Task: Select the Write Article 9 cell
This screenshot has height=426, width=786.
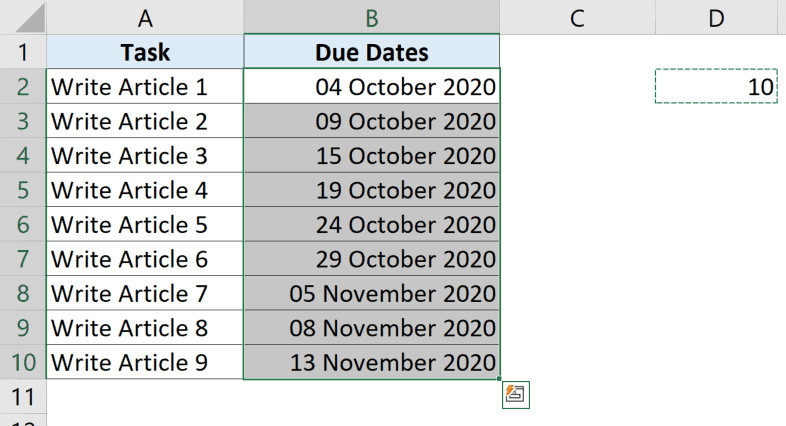Action: pyautogui.click(x=146, y=361)
